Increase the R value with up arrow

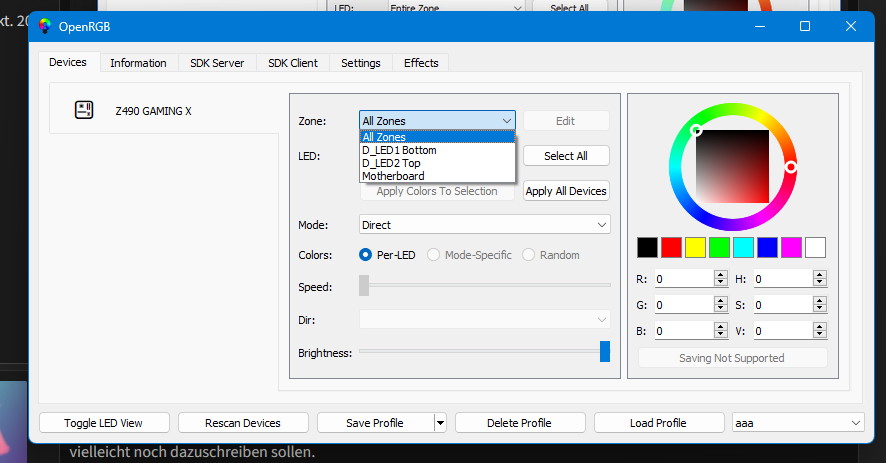point(720,274)
